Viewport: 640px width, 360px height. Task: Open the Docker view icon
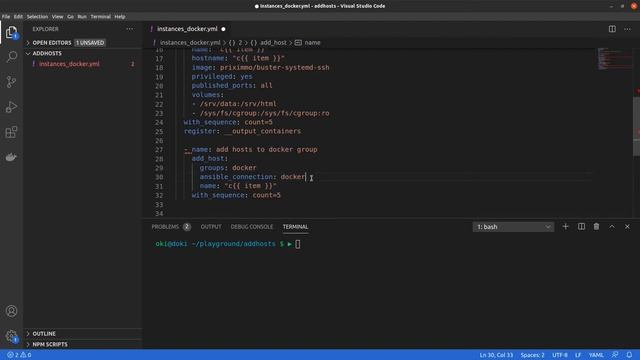coord(11,157)
